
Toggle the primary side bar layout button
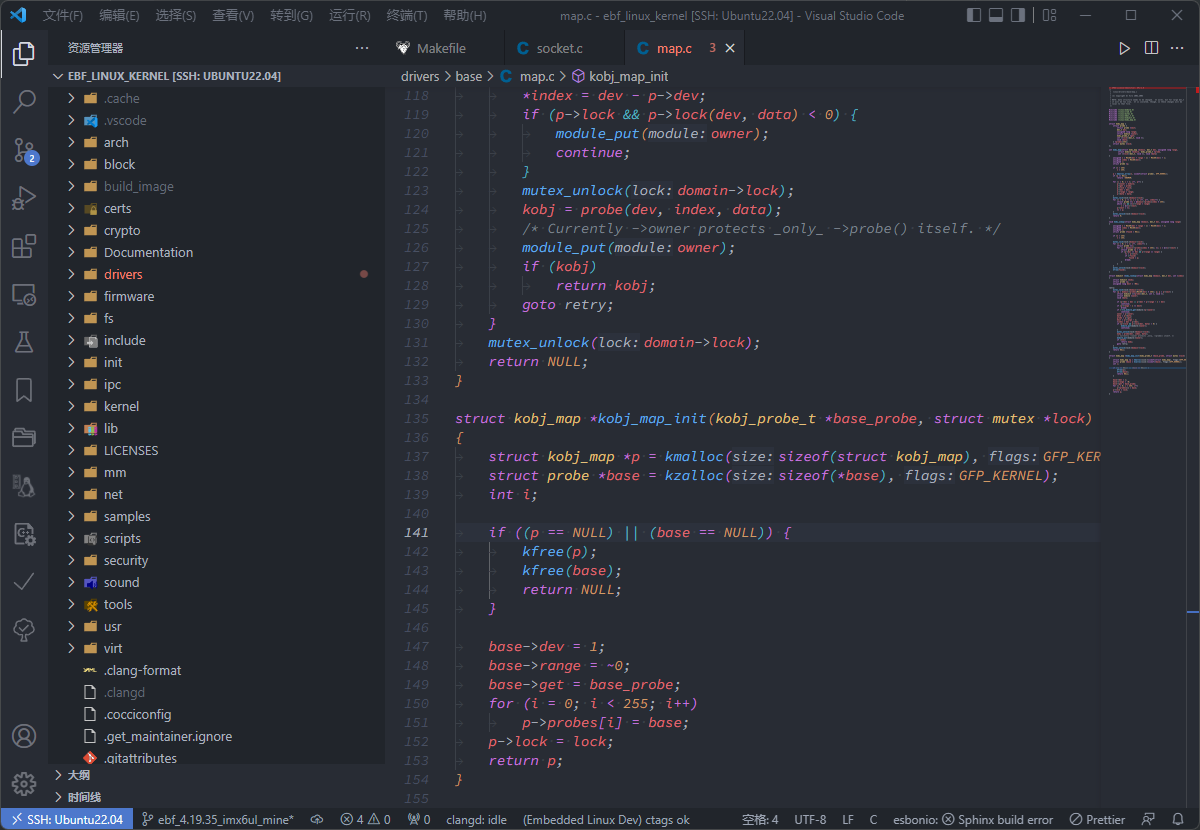click(975, 16)
